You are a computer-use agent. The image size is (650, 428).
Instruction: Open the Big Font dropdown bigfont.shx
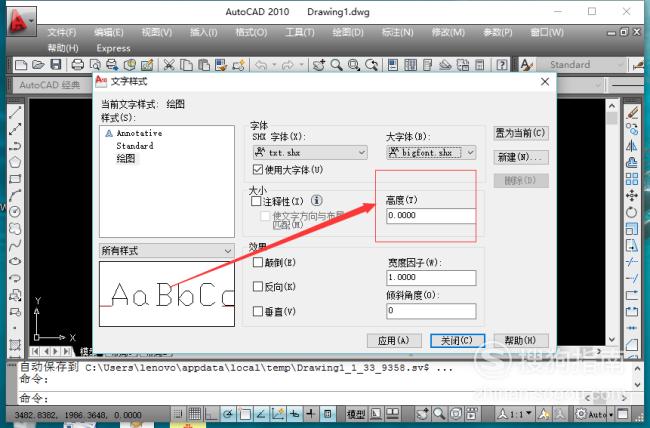click(x=431, y=153)
